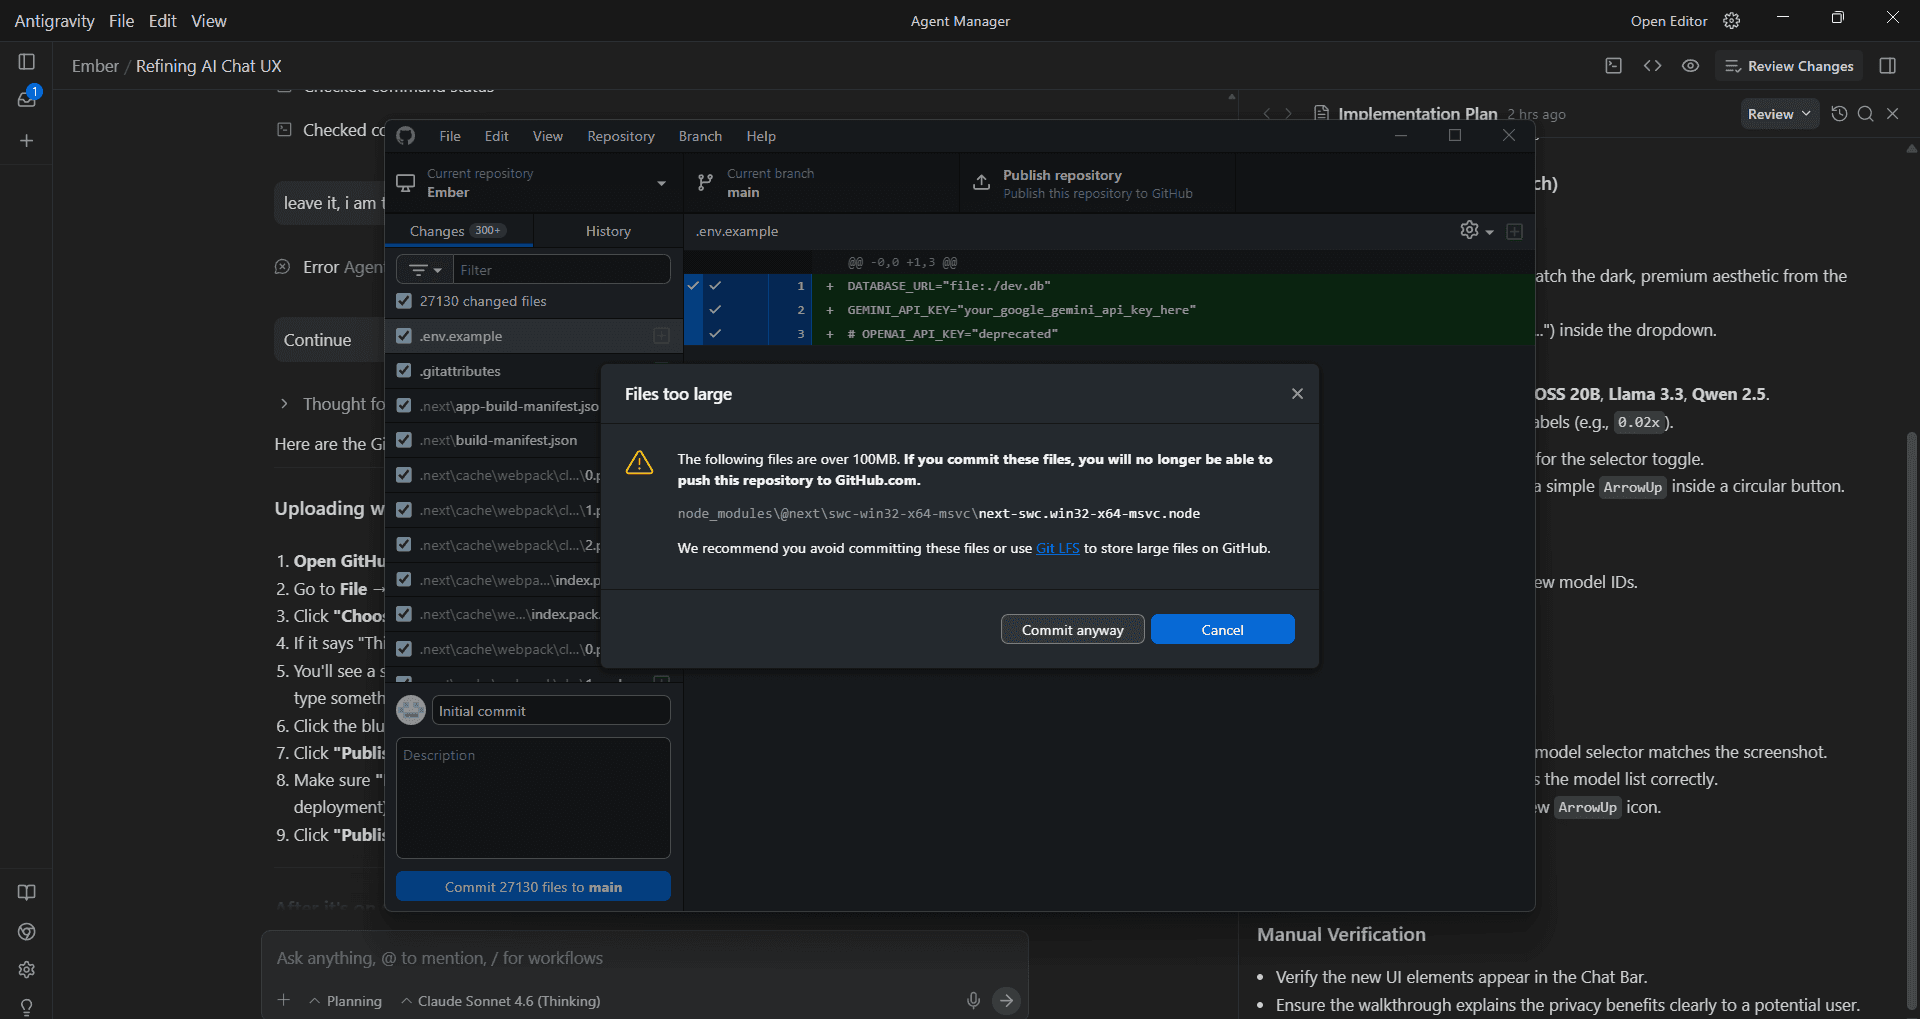The image size is (1920, 1019).
Task: Click search icon in Implementation Plan panel
Action: coord(1866,114)
